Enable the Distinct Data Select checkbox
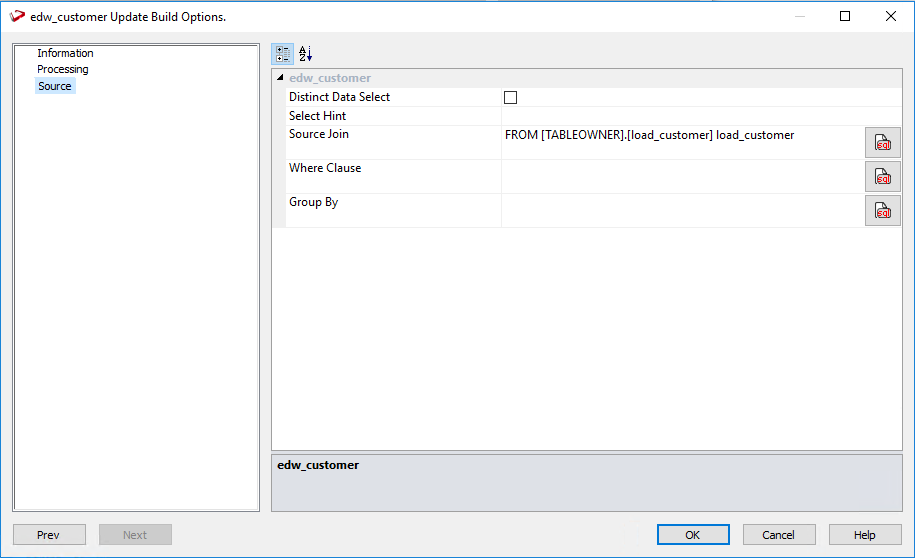Screen dimensions: 915x558 click(x=510, y=98)
